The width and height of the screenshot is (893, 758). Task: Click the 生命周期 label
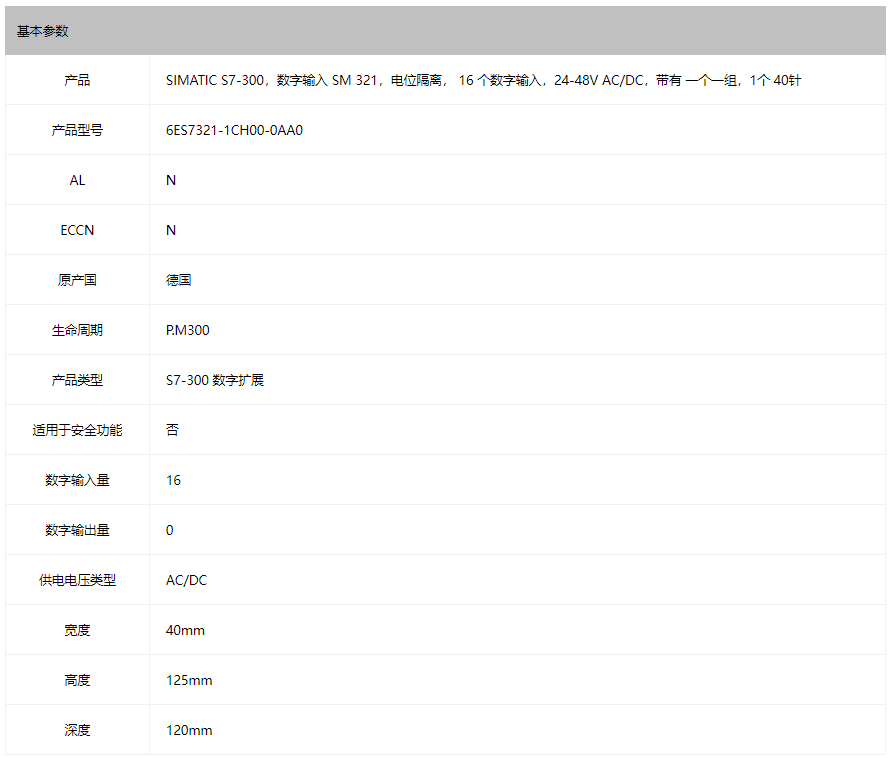pos(77,330)
